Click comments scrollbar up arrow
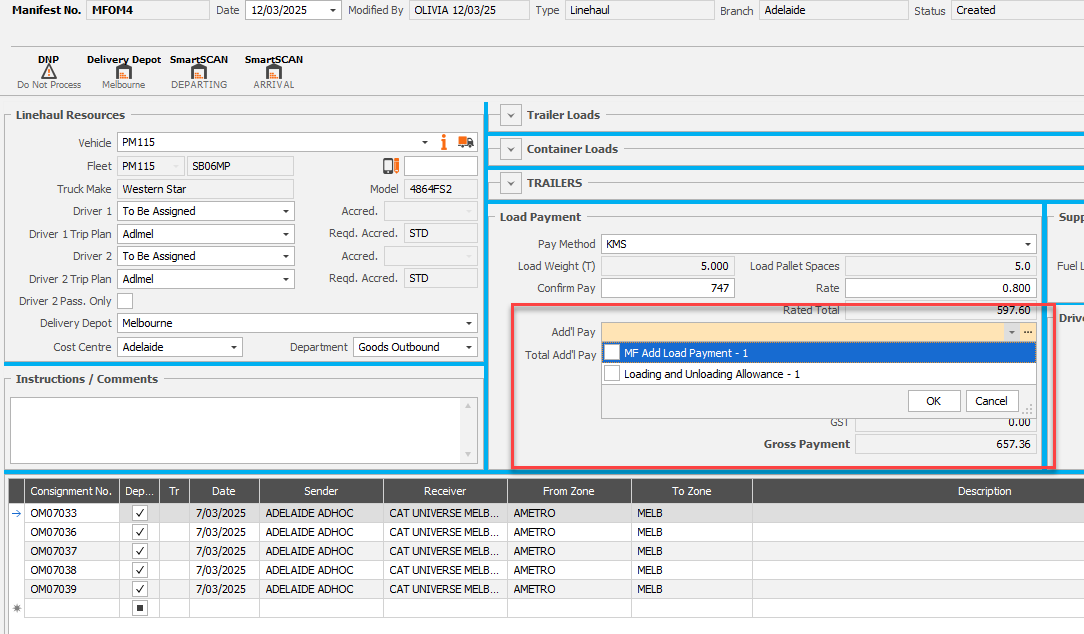Viewport: 1084px width, 634px height. pyautogui.click(x=468, y=406)
